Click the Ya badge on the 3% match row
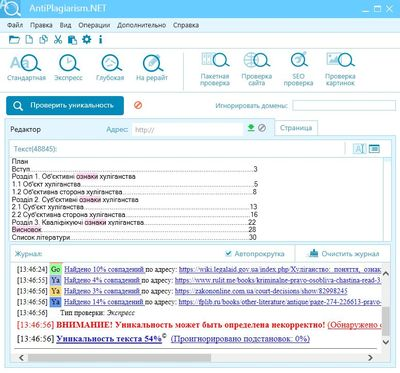 [x=56, y=291]
